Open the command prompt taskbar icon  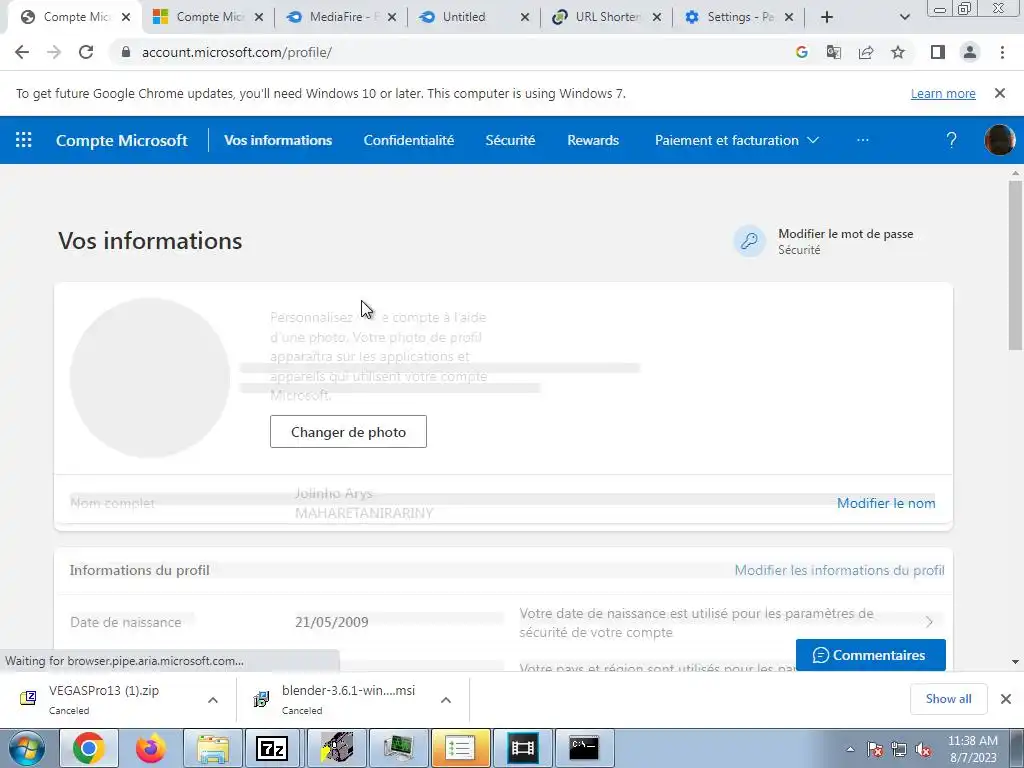583,748
